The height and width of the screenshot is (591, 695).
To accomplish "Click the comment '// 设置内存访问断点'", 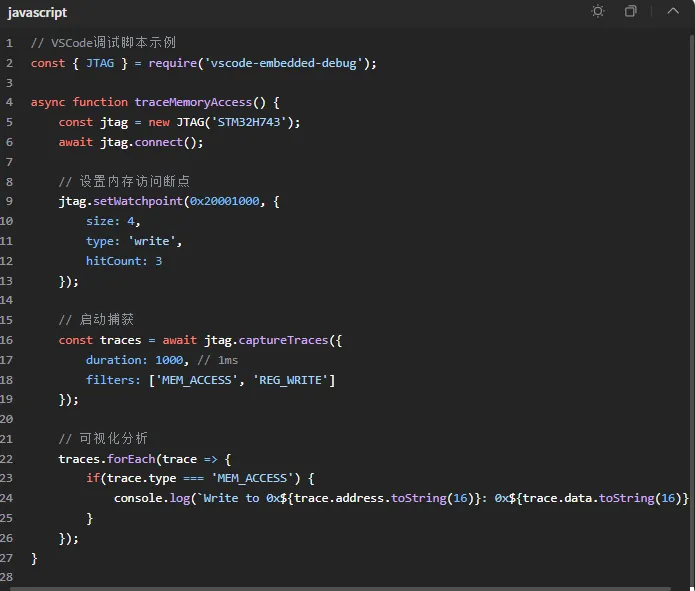I will point(125,181).
